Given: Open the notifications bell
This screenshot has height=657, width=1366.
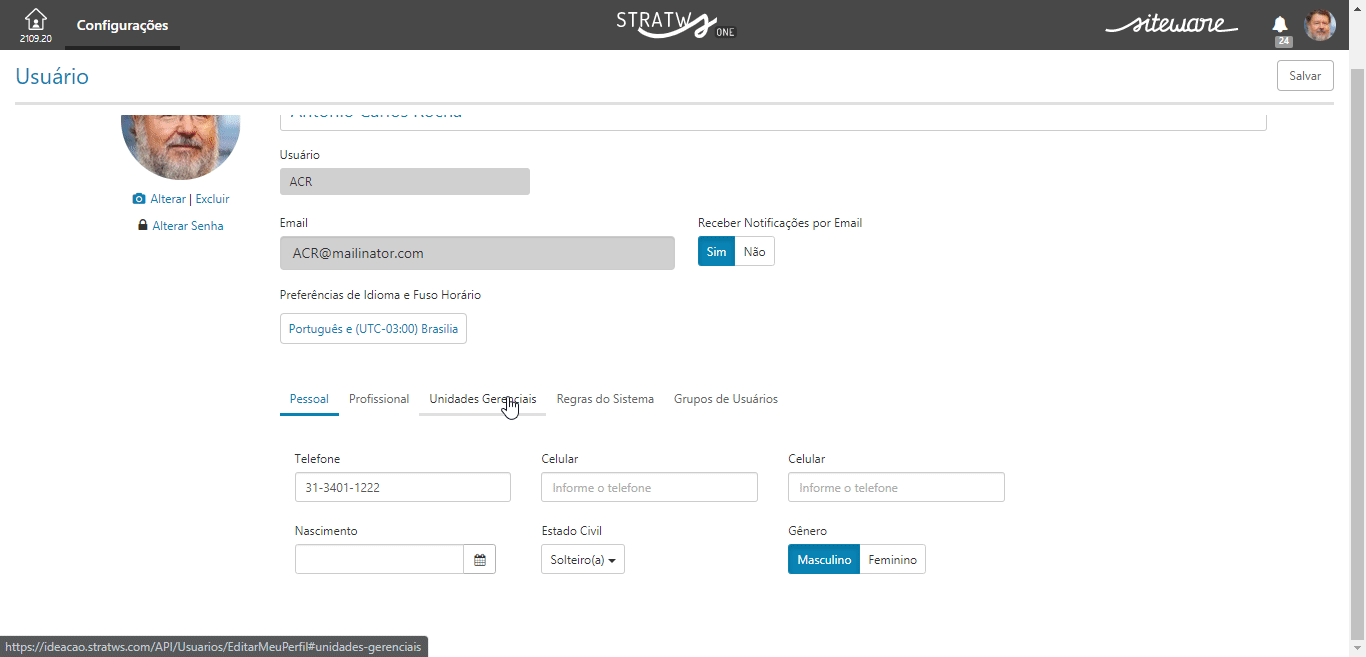Looking at the screenshot, I should [x=1280, y=25].
